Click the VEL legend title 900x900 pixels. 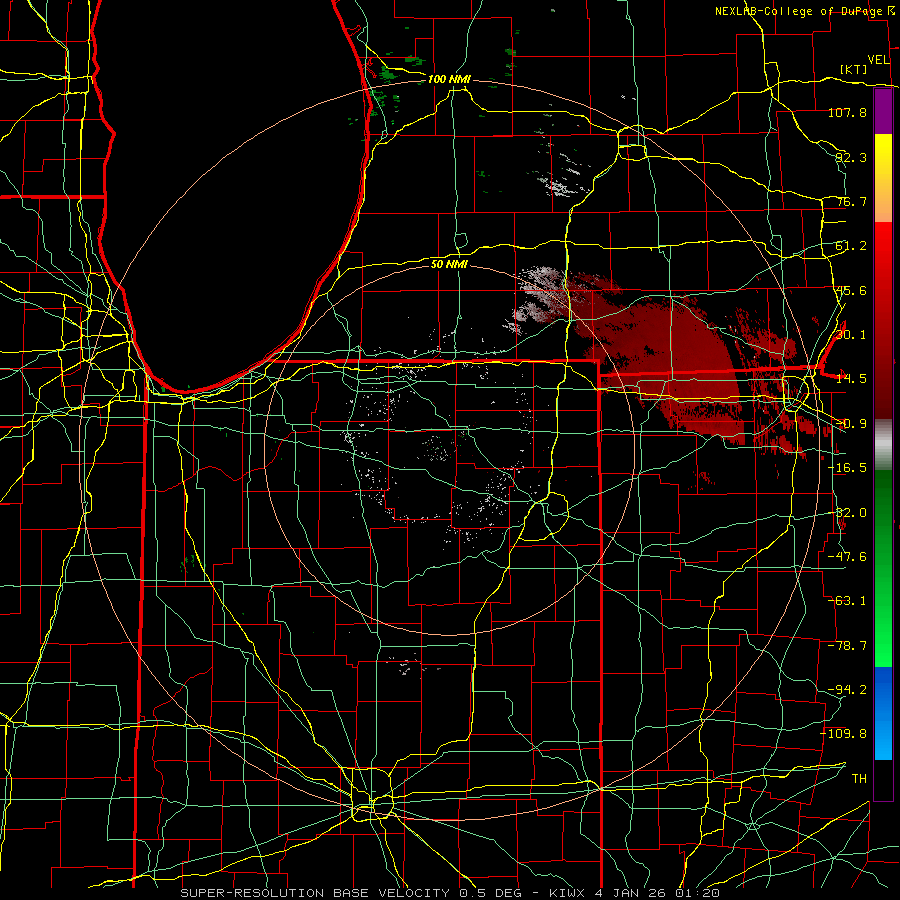(x=878, y=60)
